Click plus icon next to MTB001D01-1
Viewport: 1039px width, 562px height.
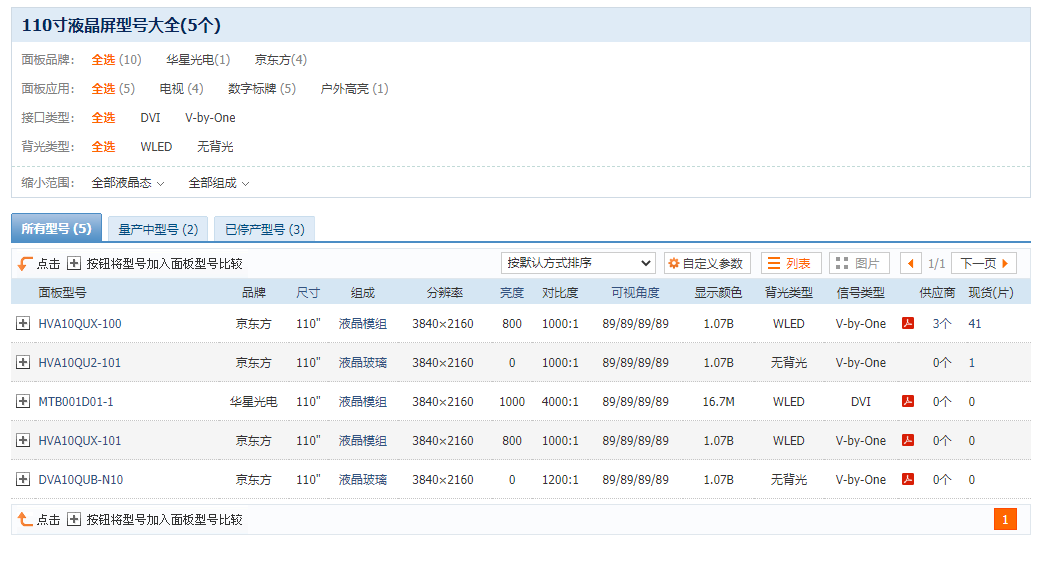pyautogui.click(x=23, y=401)
